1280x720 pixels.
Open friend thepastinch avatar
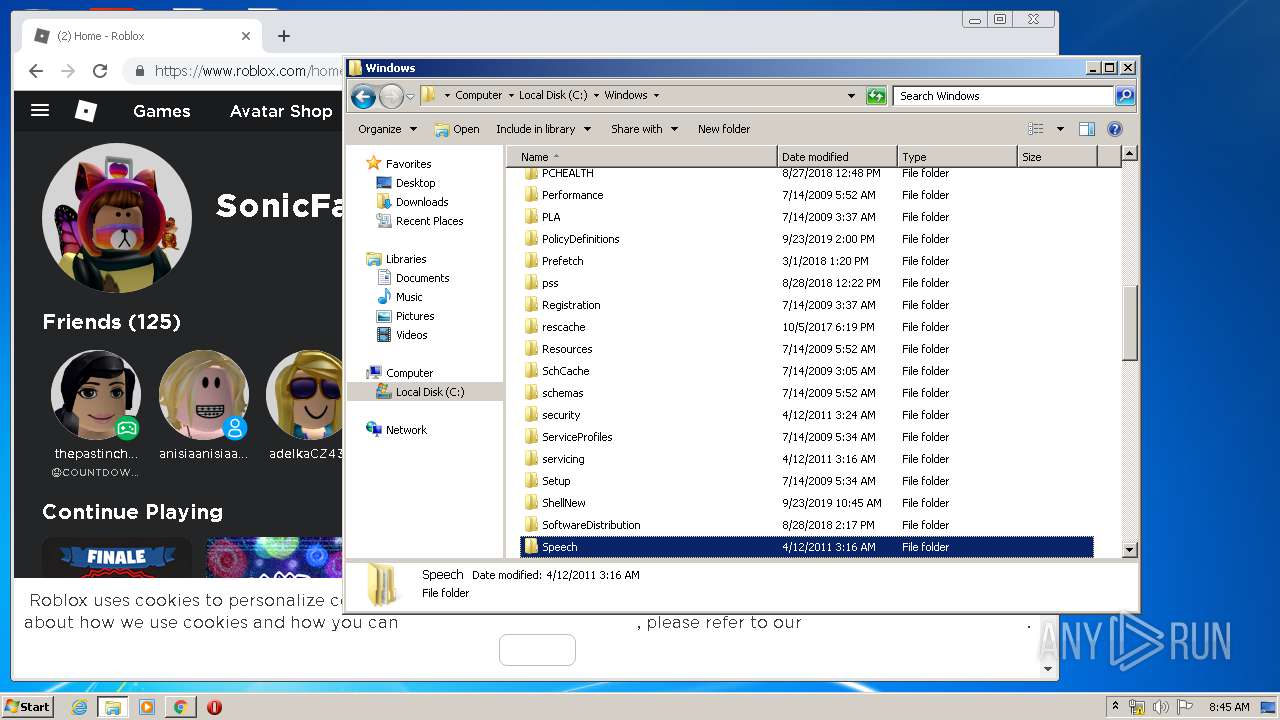tap(96, 395)
